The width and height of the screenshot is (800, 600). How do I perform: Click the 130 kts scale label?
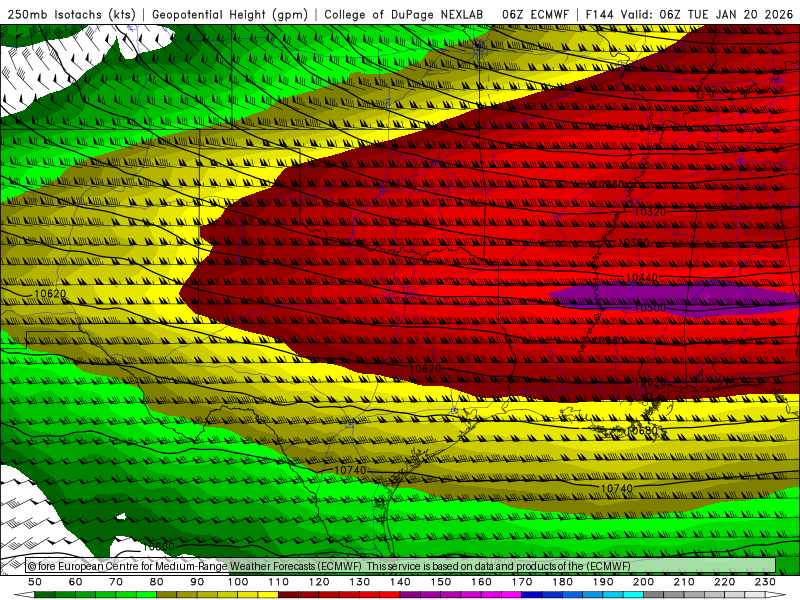coord(360,582)
